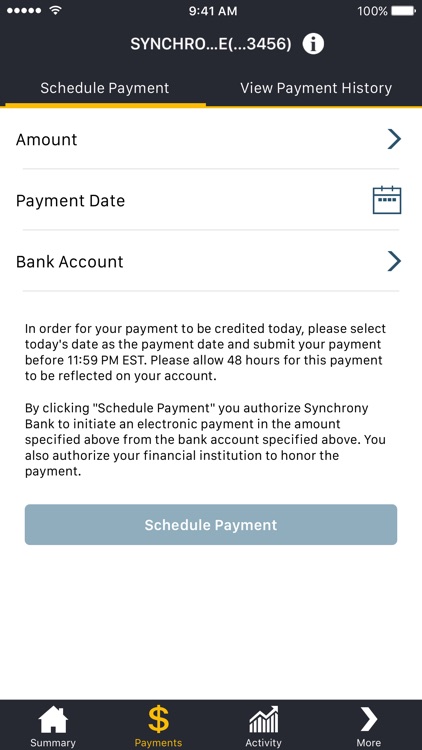The image size is (422, 750).
Task: Tap the Bank Account row label
Action: [x=70, y=262]
